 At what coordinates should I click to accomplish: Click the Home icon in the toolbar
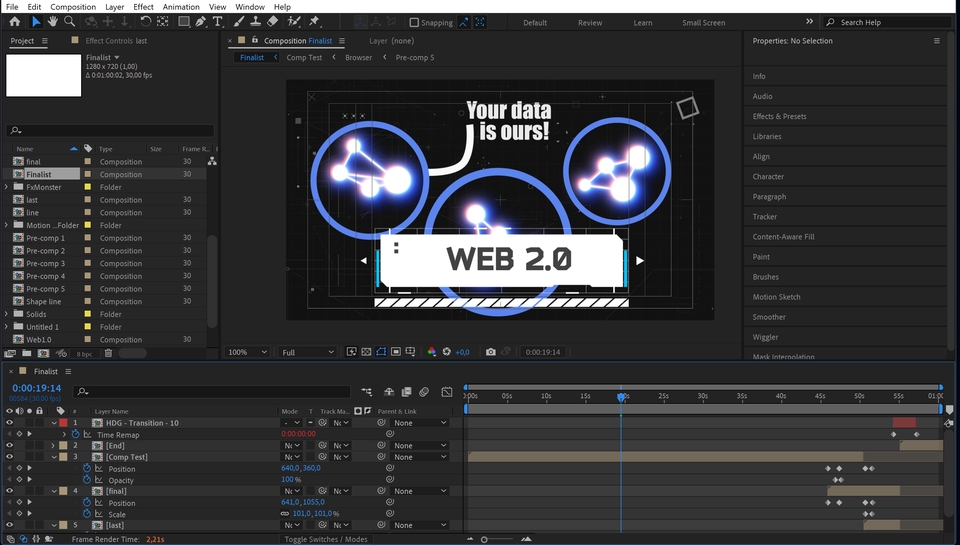pos(14,22)
